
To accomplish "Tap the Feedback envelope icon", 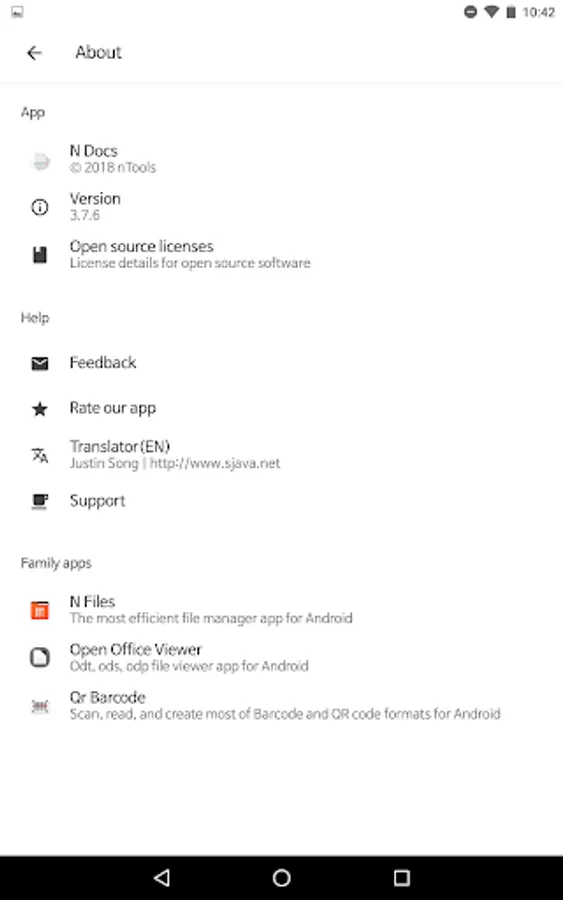I will coord(40,363).
